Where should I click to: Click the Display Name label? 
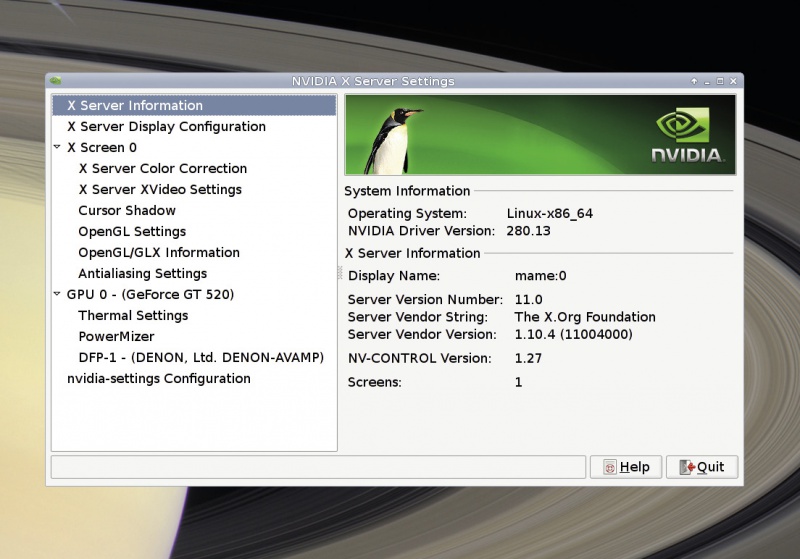pos(394,276)
